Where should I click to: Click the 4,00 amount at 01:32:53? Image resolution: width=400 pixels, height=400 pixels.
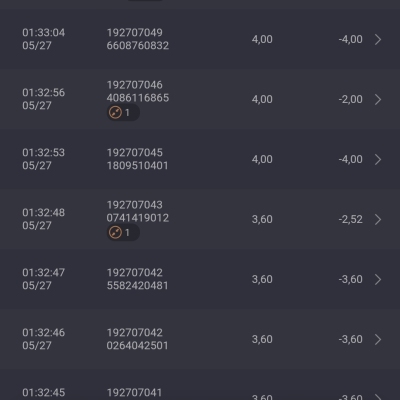(x=262, y=159)
